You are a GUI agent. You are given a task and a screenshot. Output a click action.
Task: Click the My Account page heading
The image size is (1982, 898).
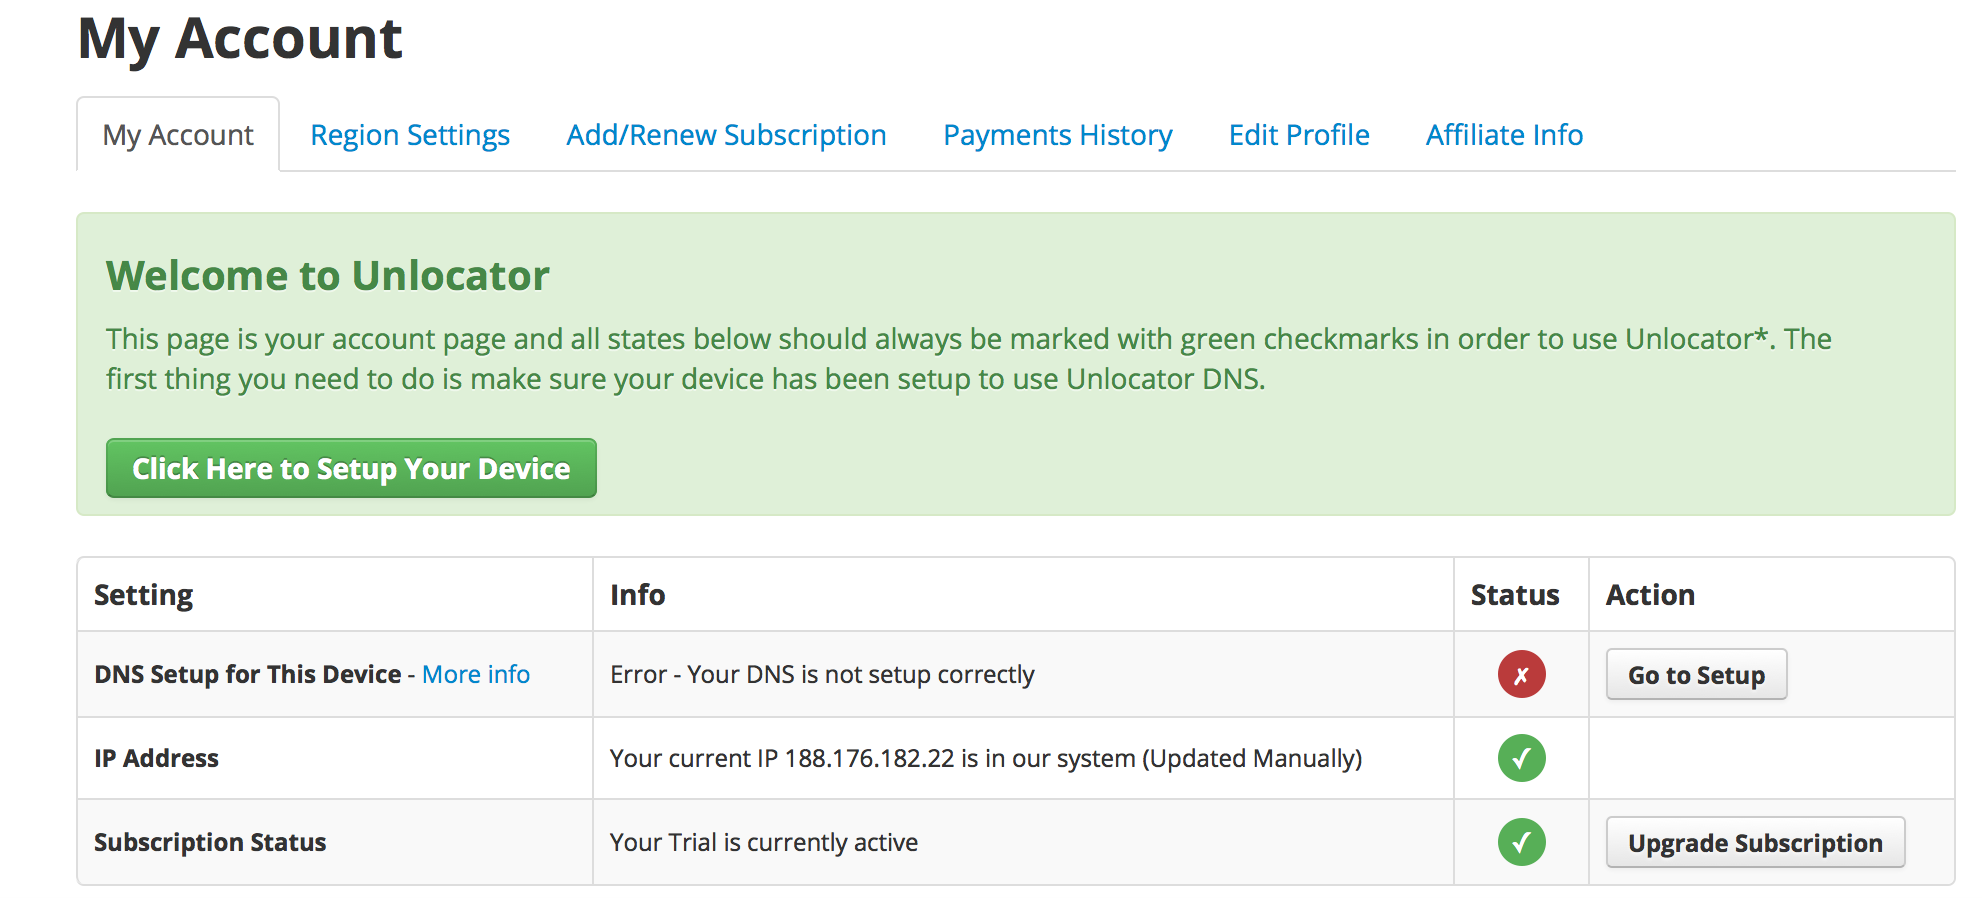(x=240, y=40)
